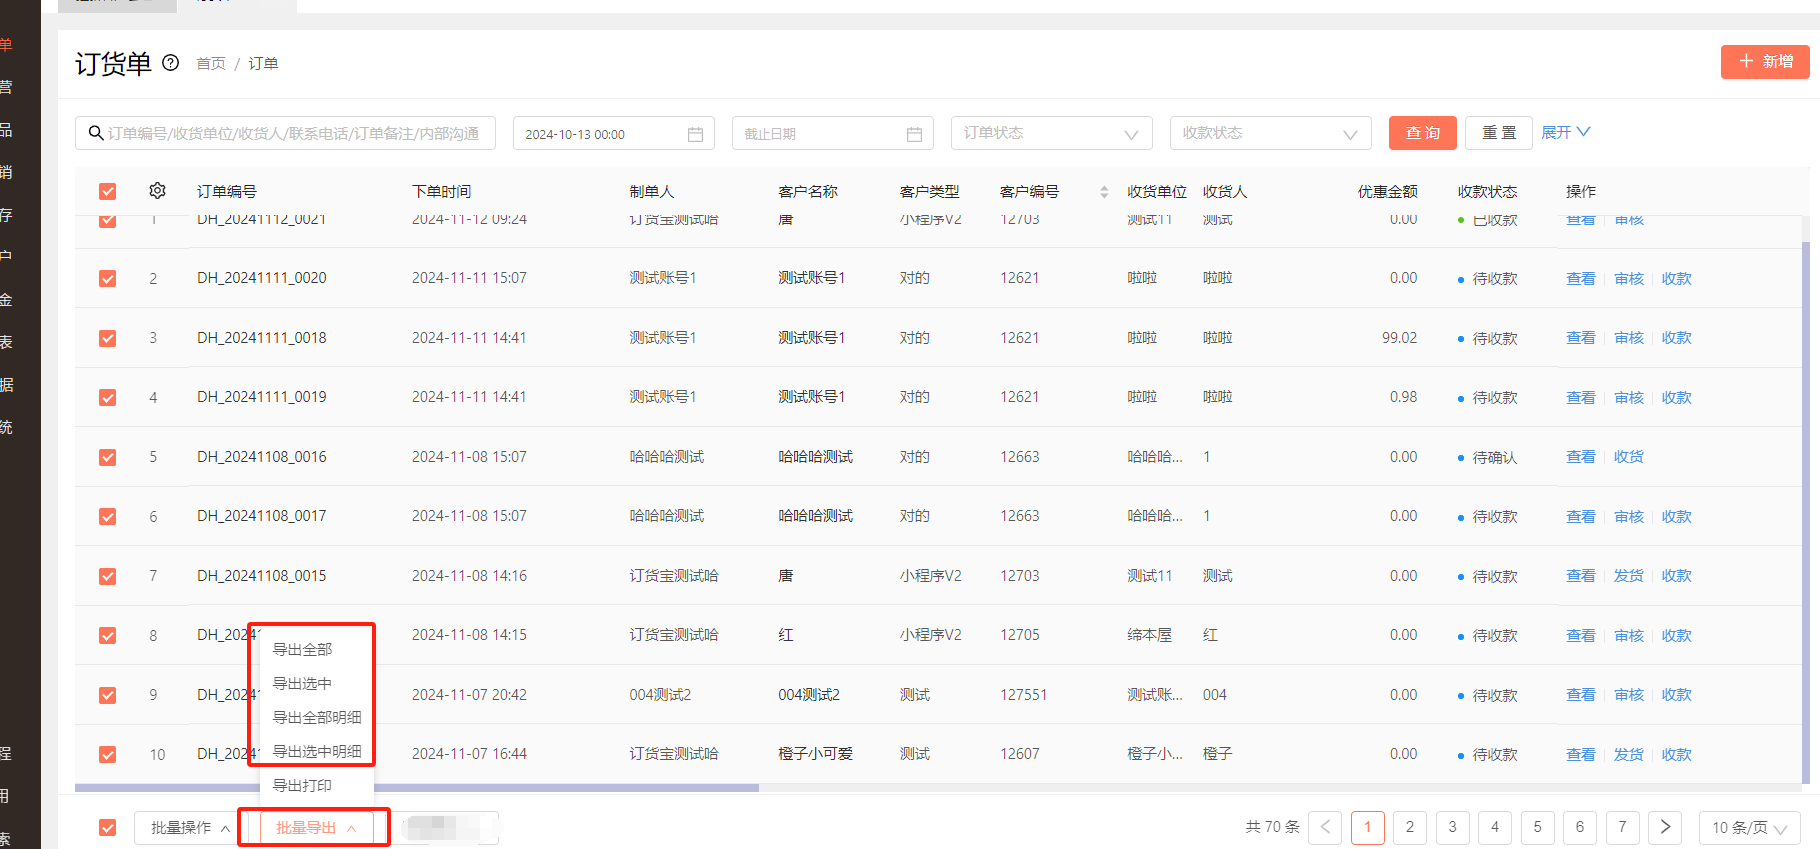
Task: Choose 导出全部明细 from export menu
Action: tap(317, 717)
